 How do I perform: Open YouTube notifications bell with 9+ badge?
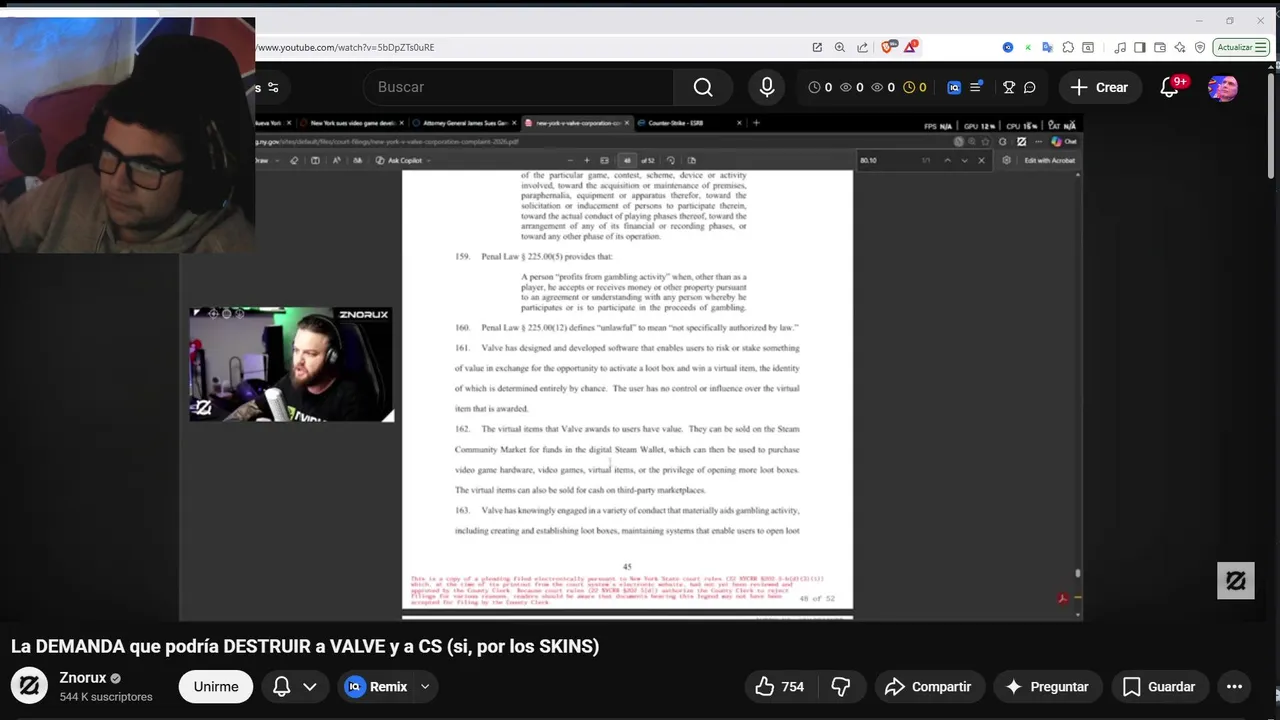[1171, 87]
